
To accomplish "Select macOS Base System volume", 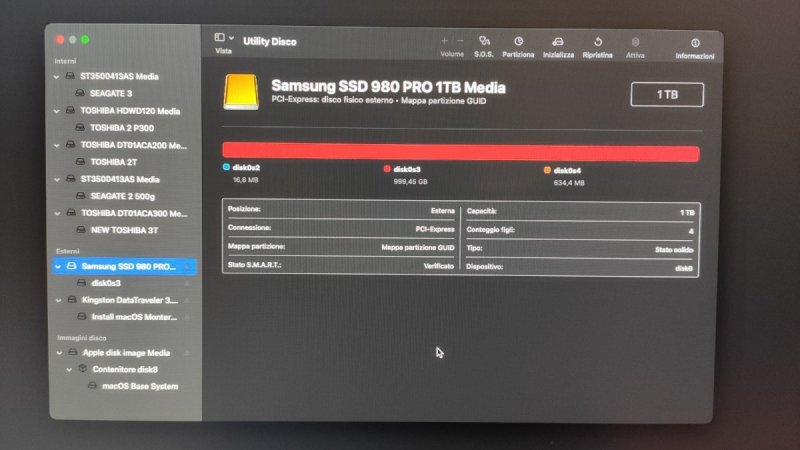I will click(x=140, y=386).
